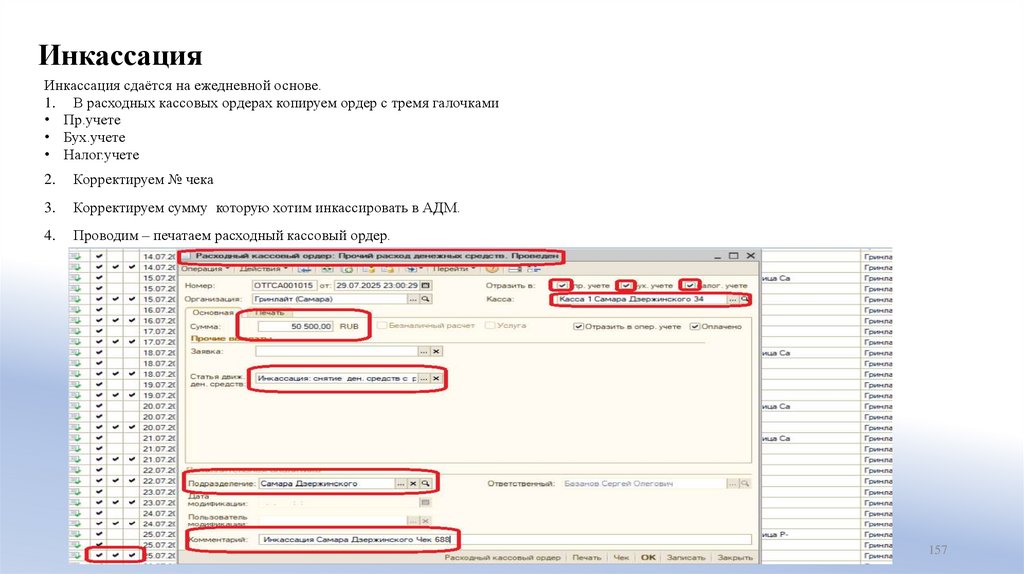Select the Самара Дзержинского подразделение field

coord(327,484)
